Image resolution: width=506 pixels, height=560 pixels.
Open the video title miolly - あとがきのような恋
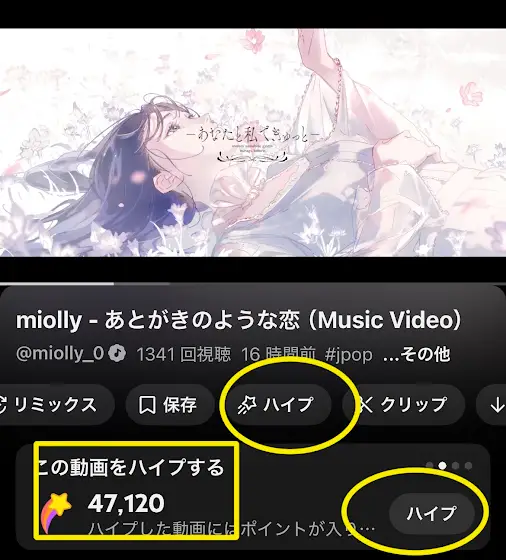(x=239, y=320)
